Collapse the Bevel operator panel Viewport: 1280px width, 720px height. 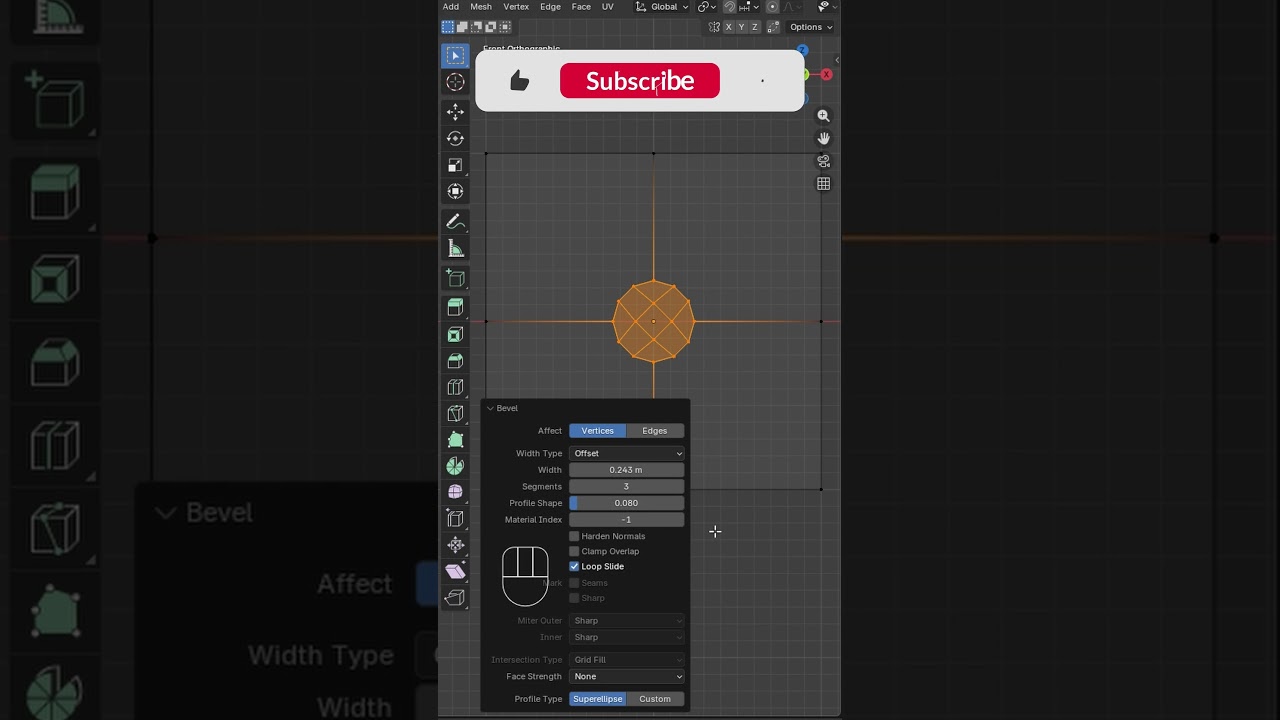point(490,408)
